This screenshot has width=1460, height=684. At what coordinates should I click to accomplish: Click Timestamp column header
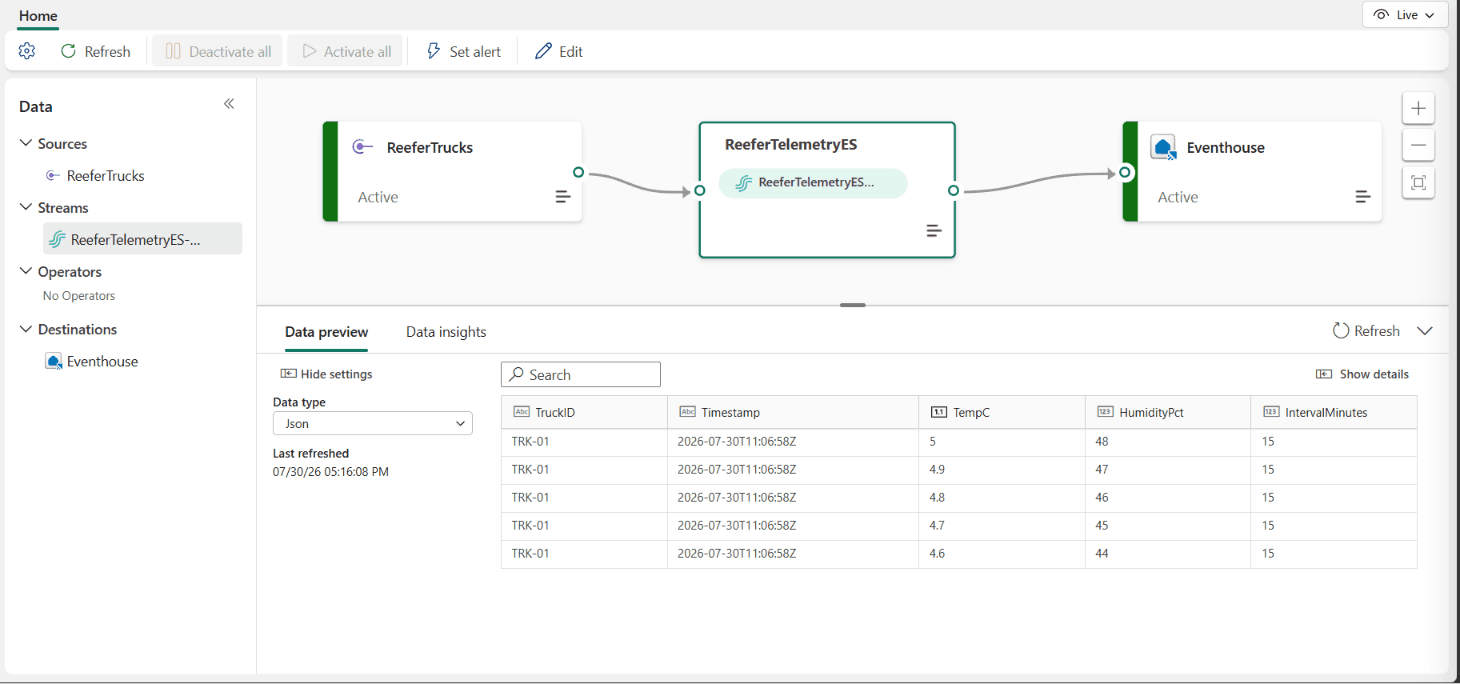793,412
